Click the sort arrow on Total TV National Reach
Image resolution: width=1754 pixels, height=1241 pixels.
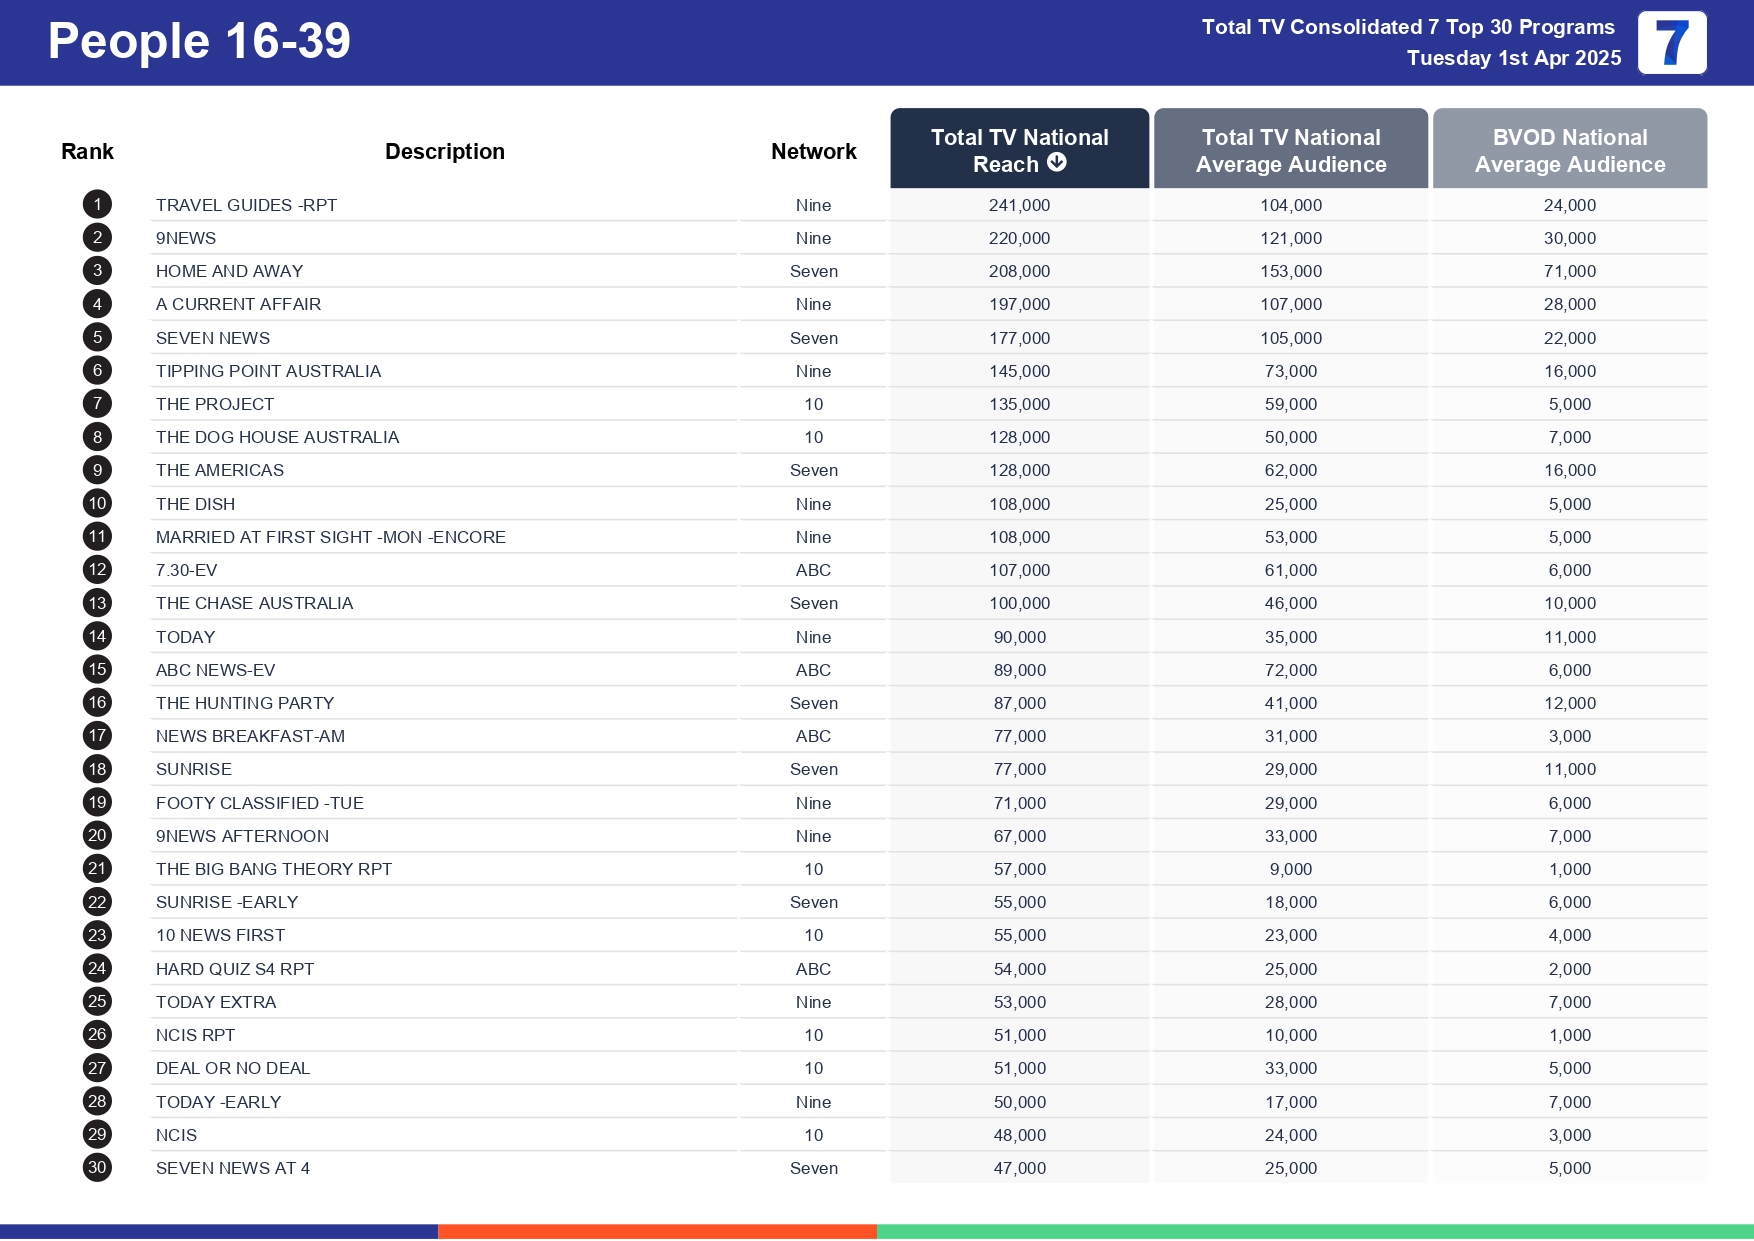click(1056, 163)
